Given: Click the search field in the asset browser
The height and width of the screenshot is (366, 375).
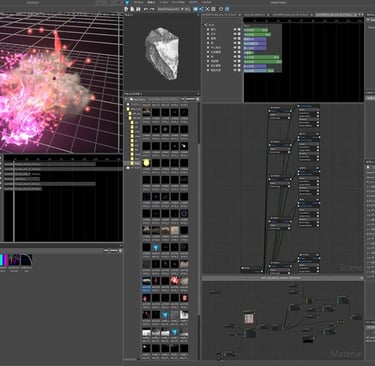Looking at the screenshot, I should (164, 99).
